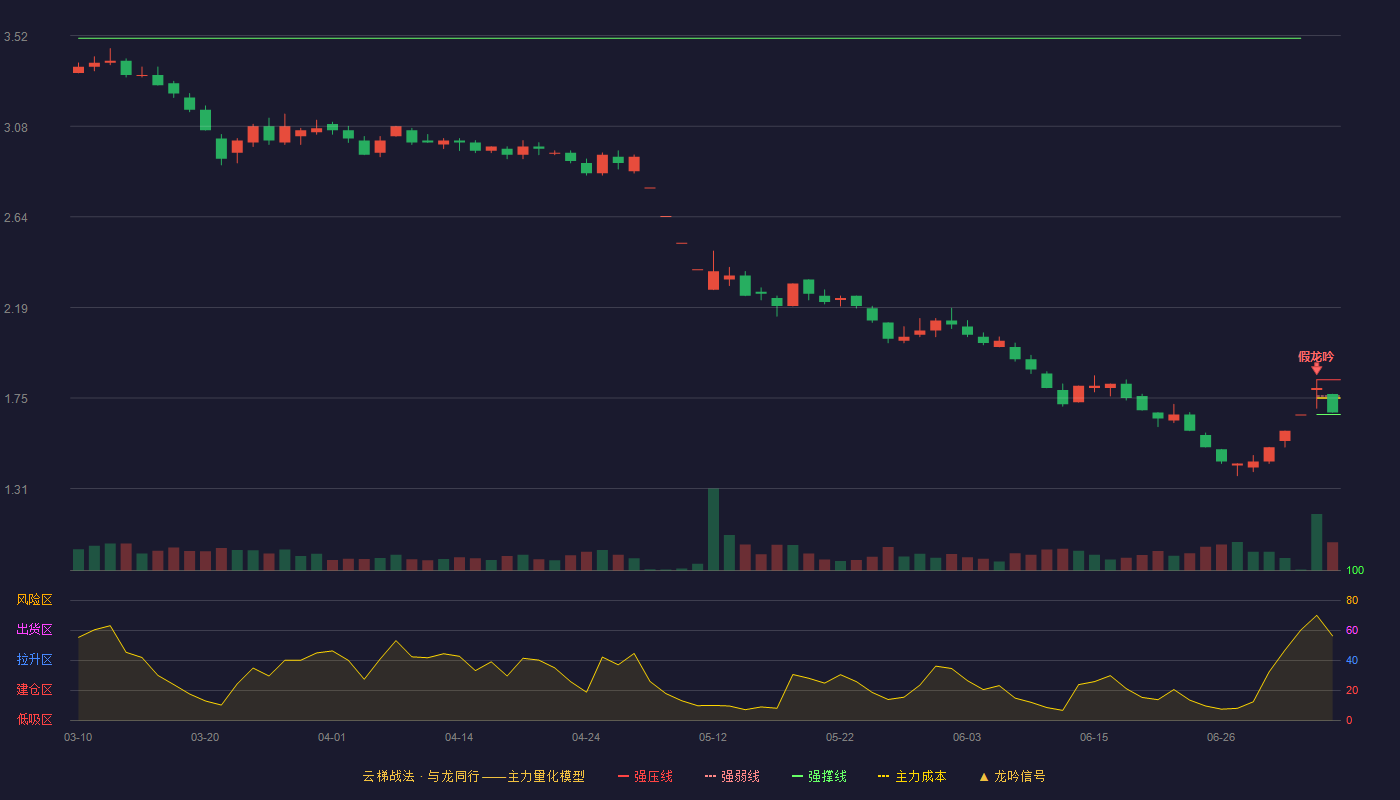
Task: Click the last green candlestick under 假龙吟
Action: coord(1332,403)
